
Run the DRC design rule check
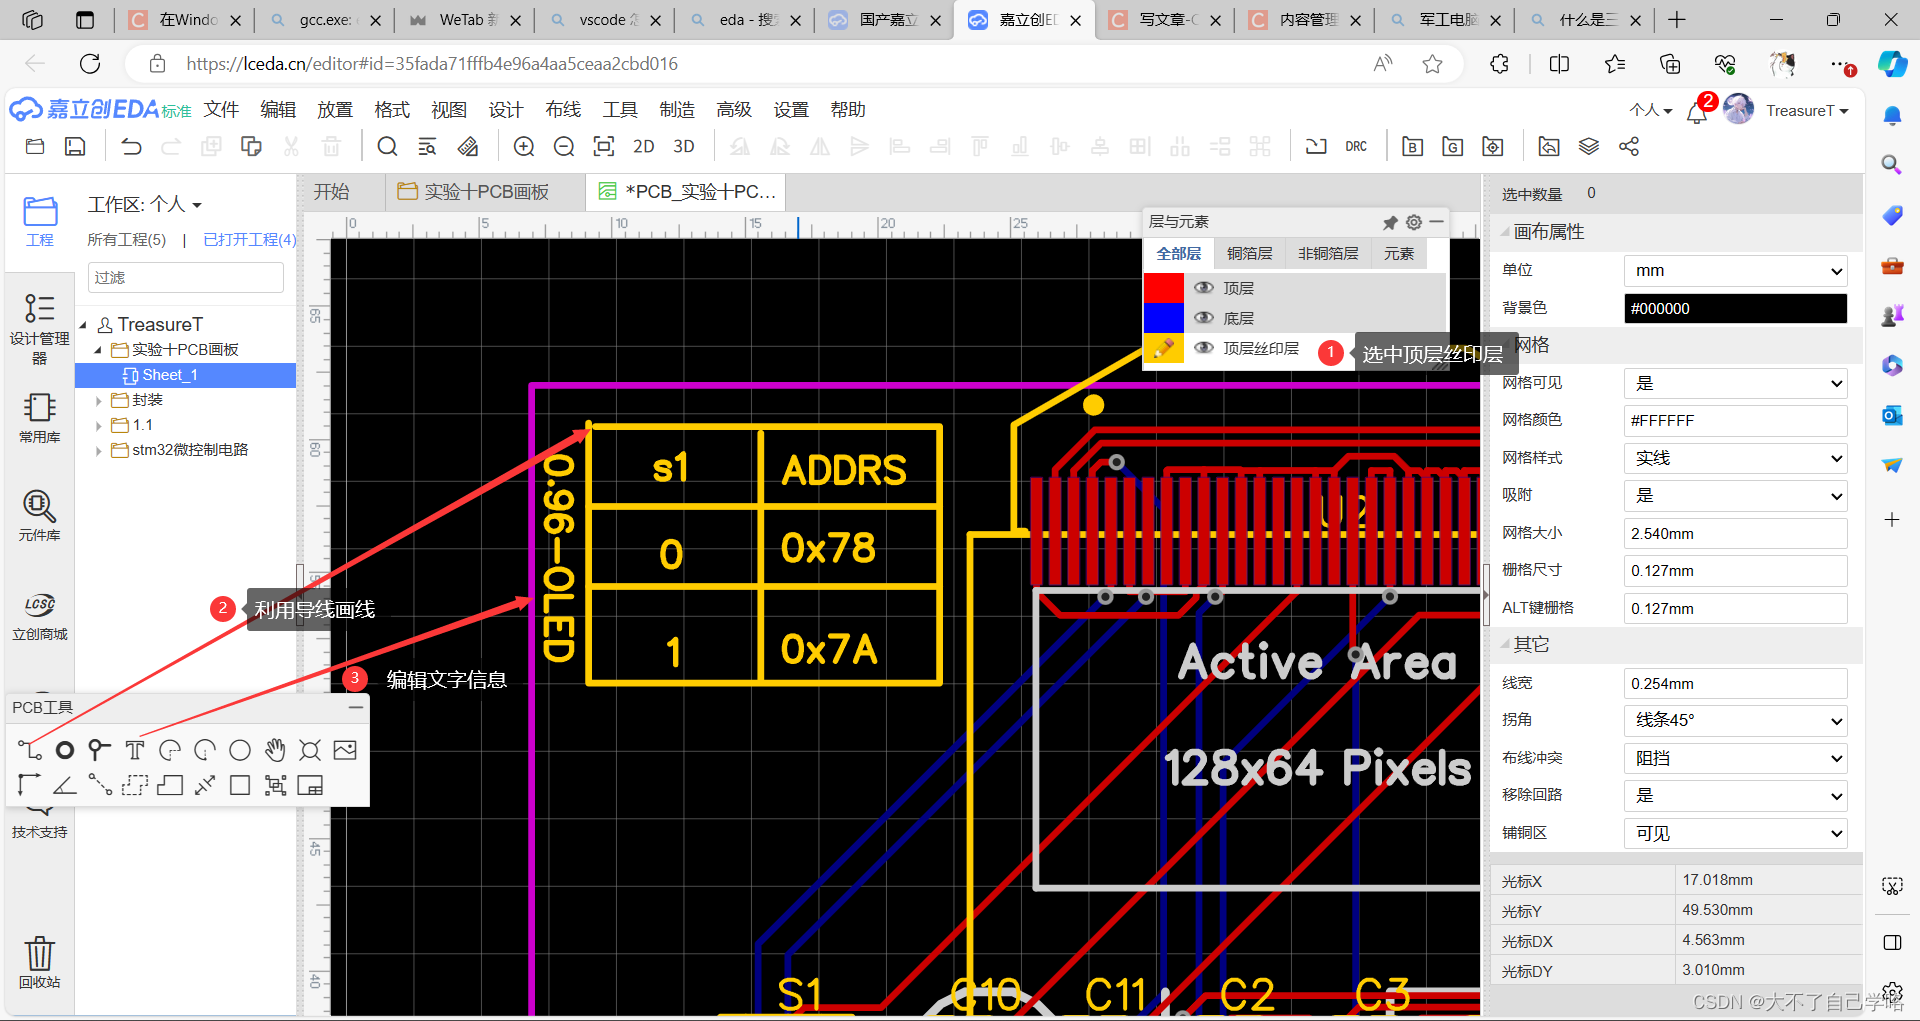coord(1356,146)
